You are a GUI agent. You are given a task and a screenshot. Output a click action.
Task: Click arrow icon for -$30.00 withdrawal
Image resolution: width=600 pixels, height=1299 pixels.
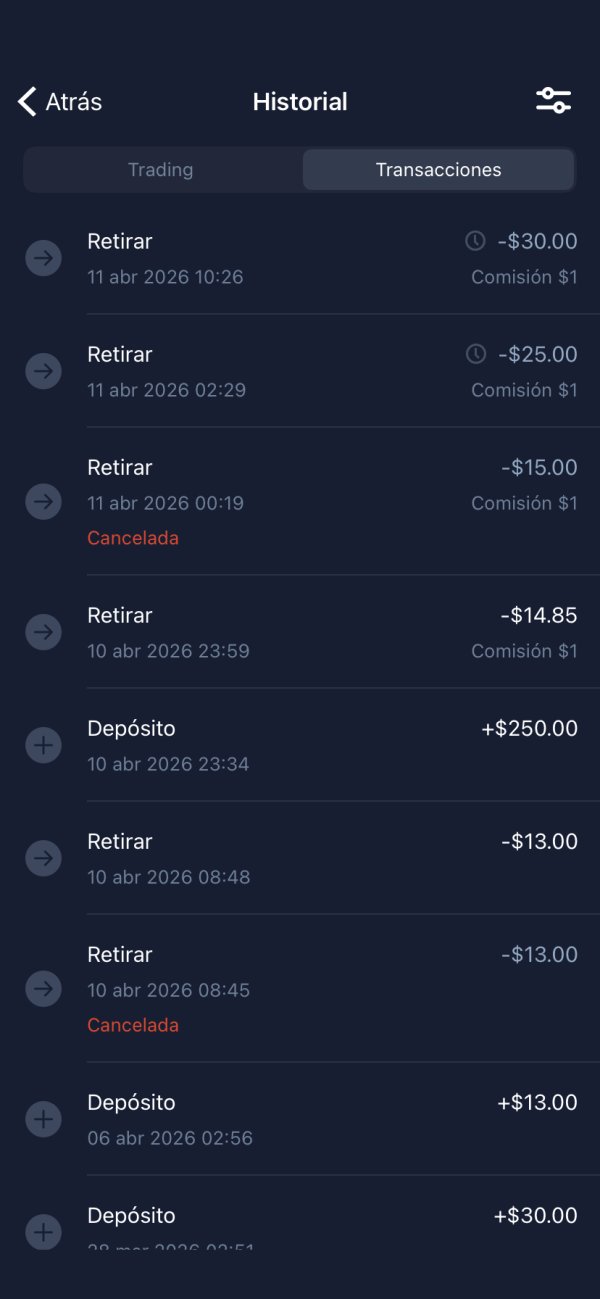point(43,258)
